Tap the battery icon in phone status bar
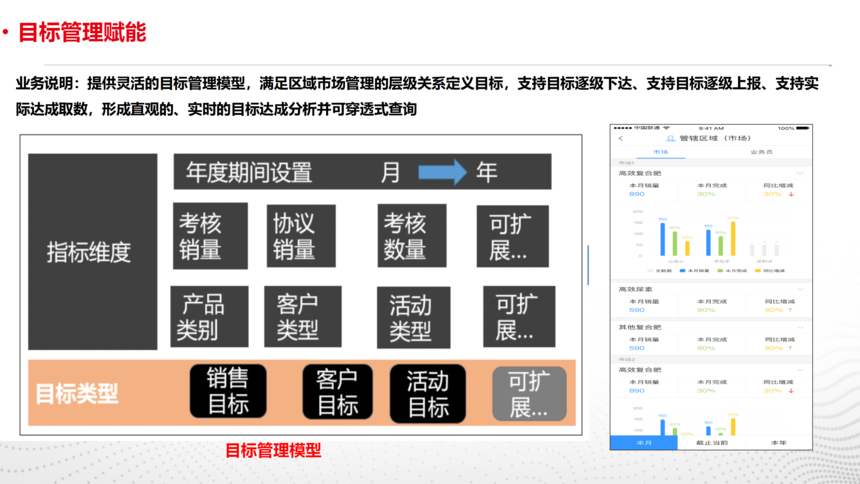The width and height of the screenshot is (860, 484). click(806, 128)
